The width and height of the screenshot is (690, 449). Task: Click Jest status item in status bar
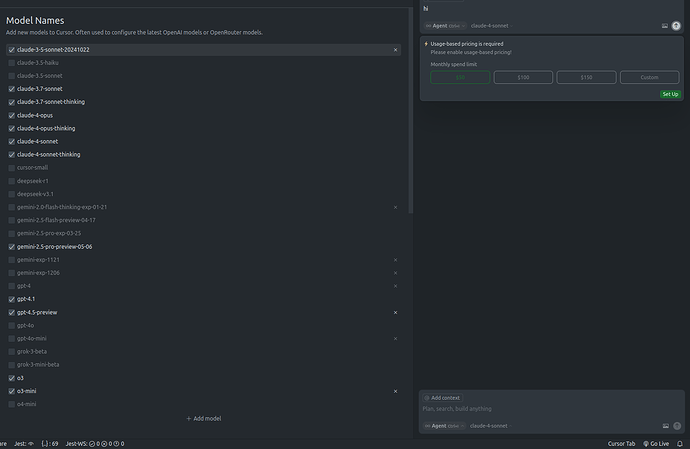tap(24, 444)
